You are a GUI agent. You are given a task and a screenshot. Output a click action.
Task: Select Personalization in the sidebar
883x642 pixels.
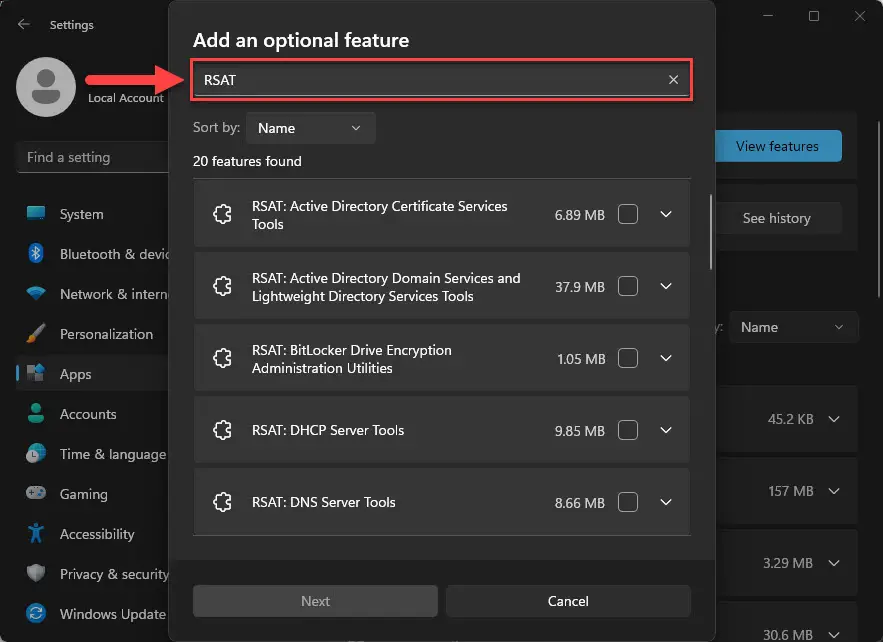click(93, 334)
